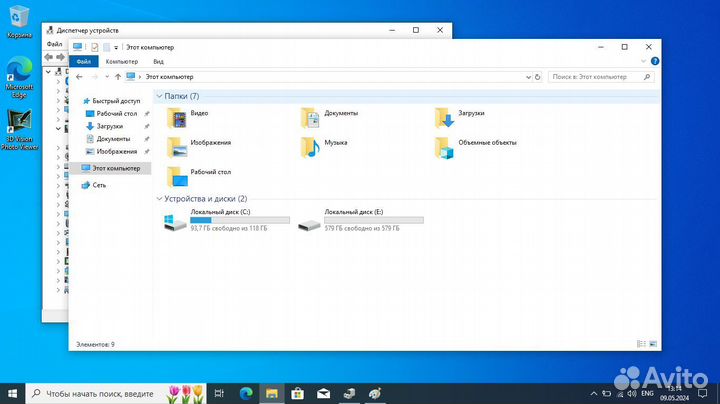This screenshot has height=404, width=720.
Task: Collapse the Папки (7) group
Action: (159, 96)
